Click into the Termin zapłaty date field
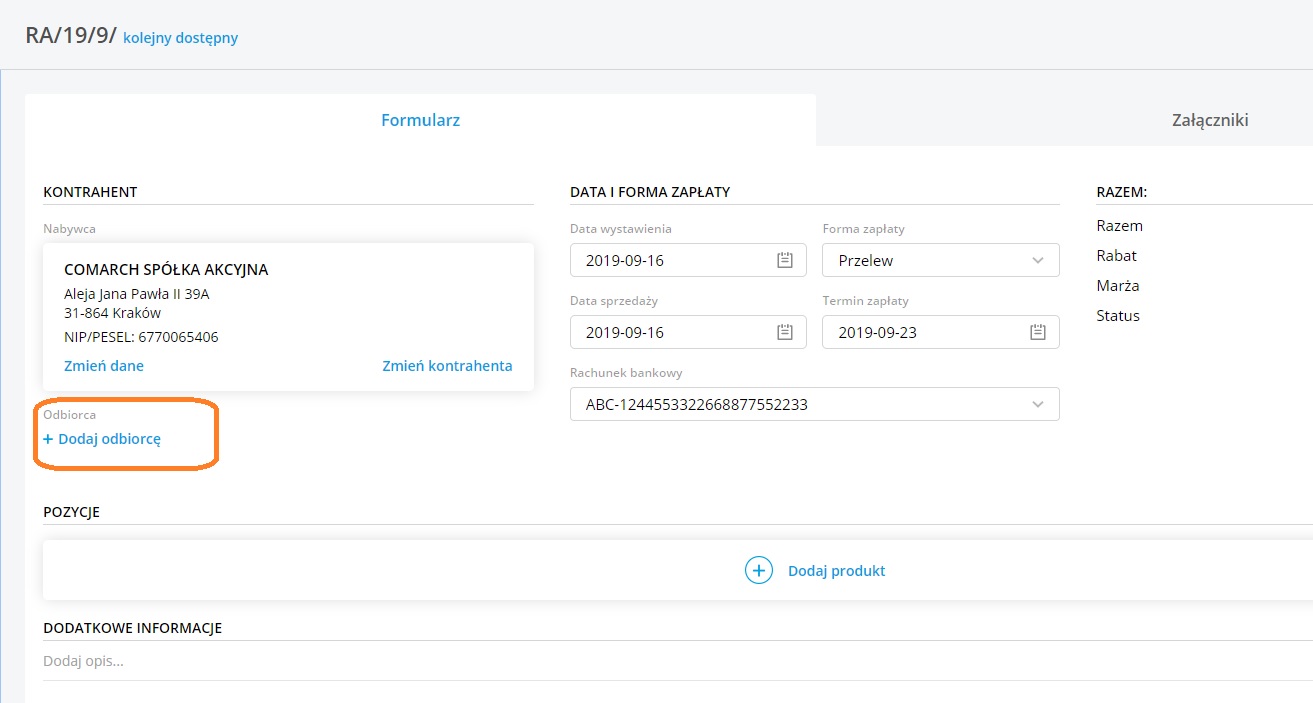The image size is (1313, 703). click(920, 332)
